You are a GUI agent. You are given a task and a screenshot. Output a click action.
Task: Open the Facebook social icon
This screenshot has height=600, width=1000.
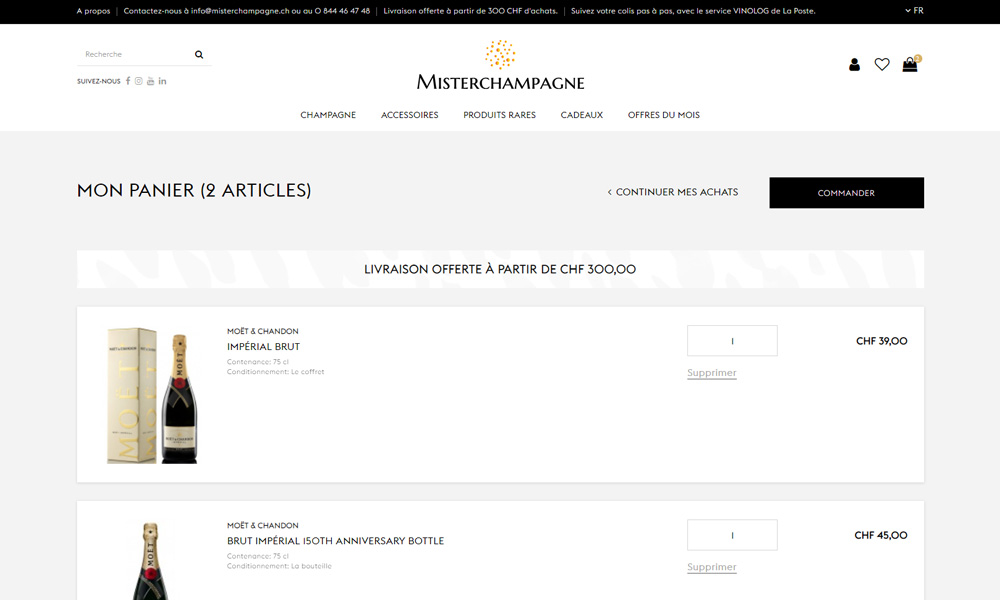128,81
